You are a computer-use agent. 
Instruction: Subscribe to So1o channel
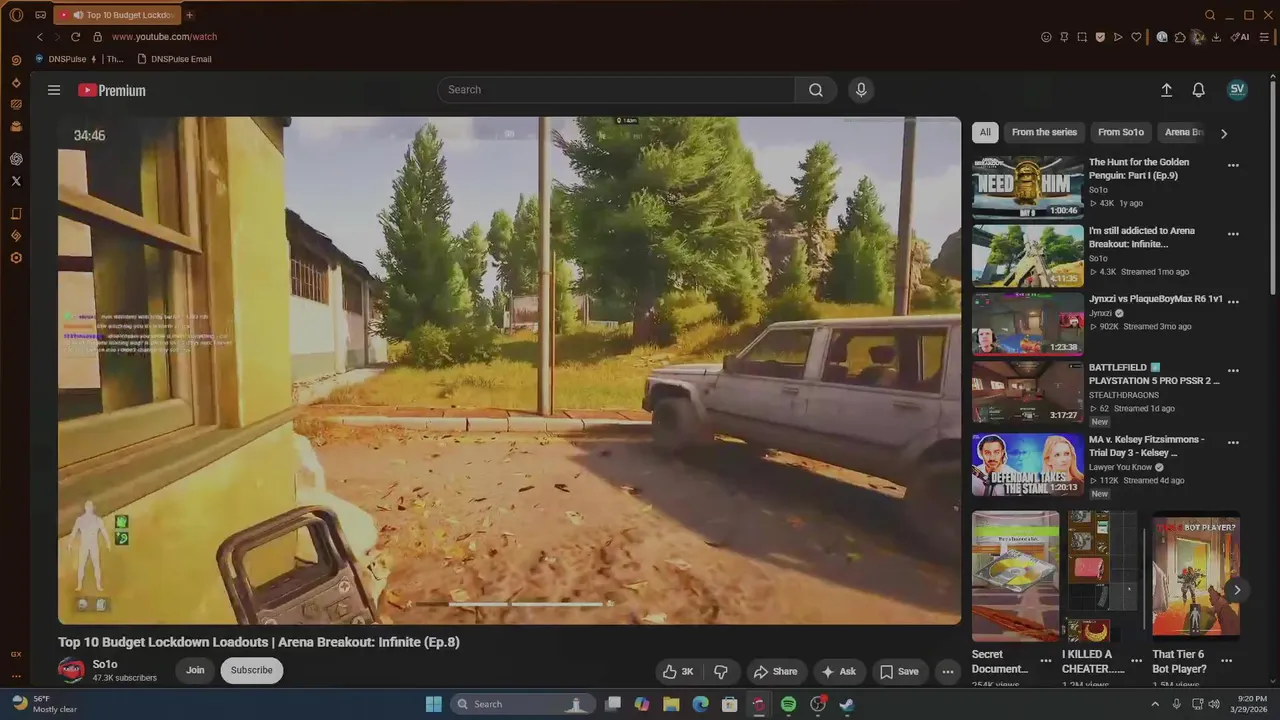[x=252, y=670]
